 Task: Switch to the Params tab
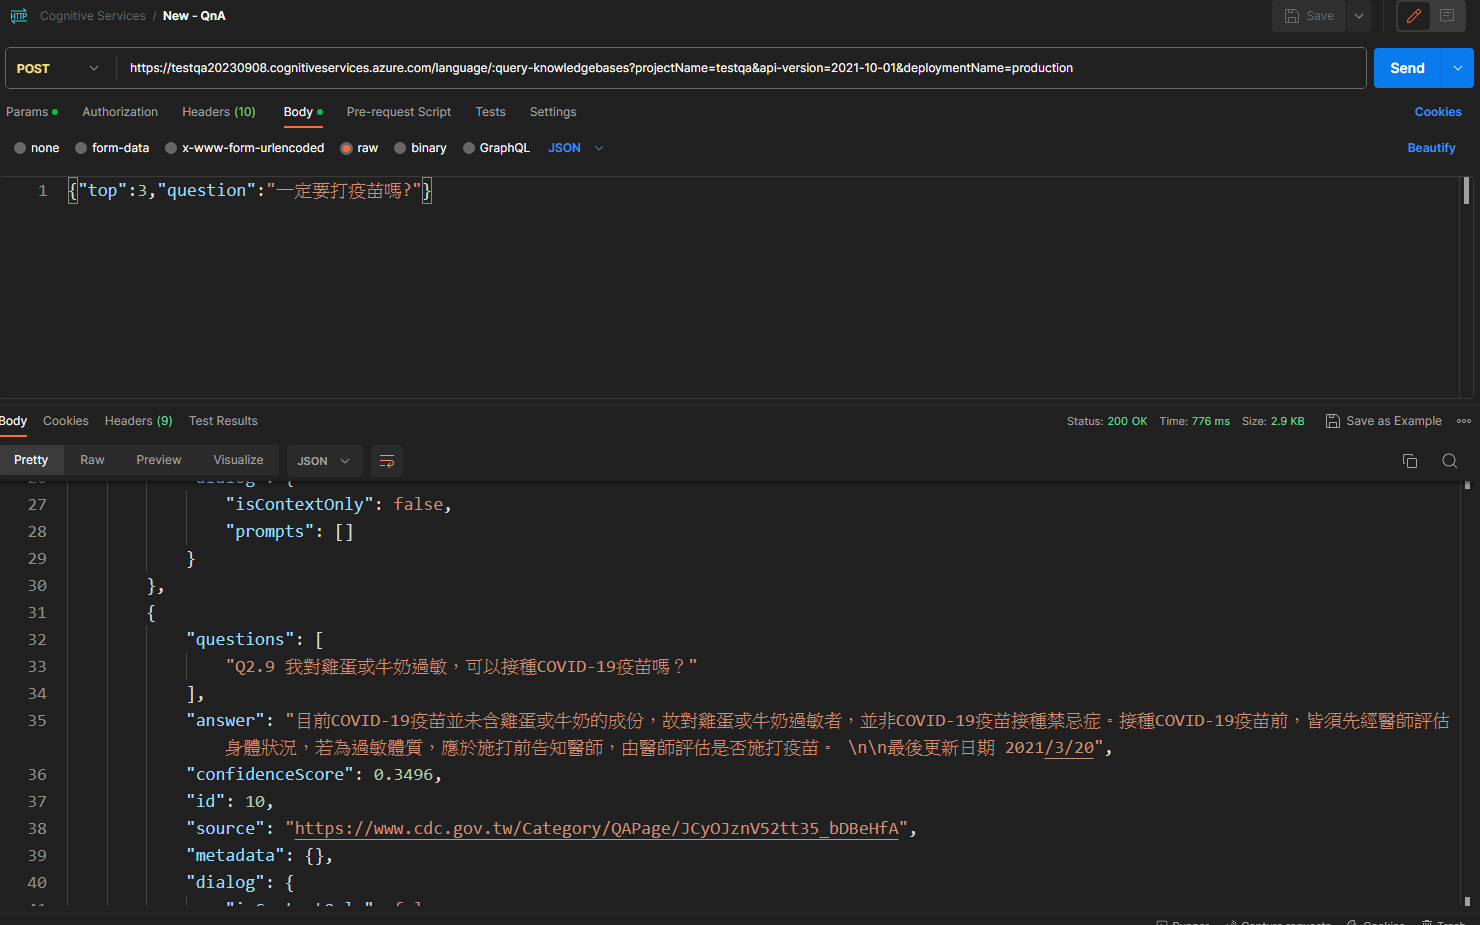pyautogui.click(x=32, y=112)
